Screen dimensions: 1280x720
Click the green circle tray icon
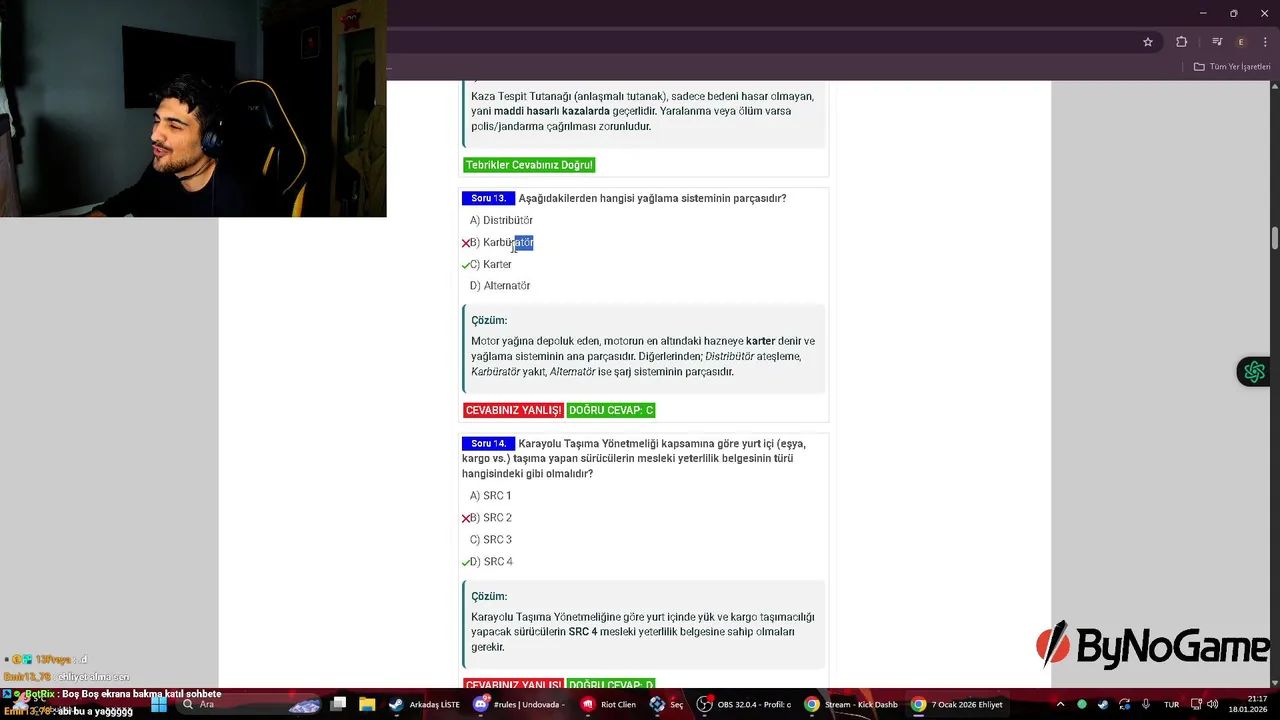(x=1081, y=704)
